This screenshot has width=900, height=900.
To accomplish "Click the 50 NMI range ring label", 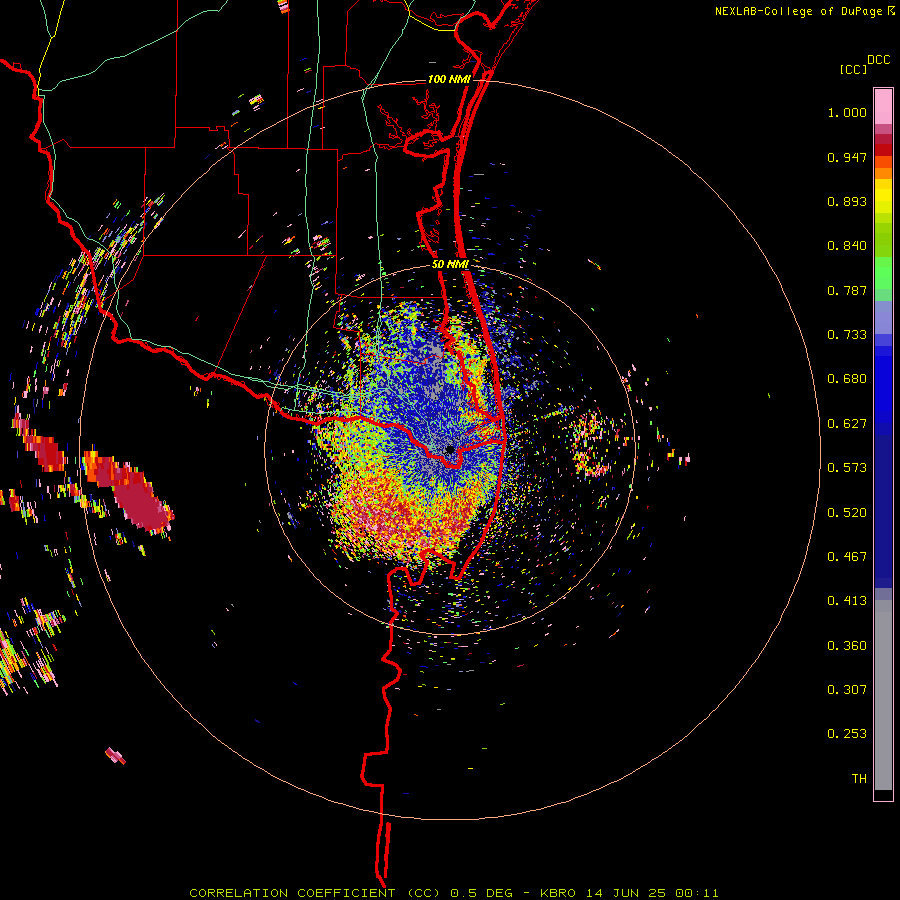I will click(450, 265).
